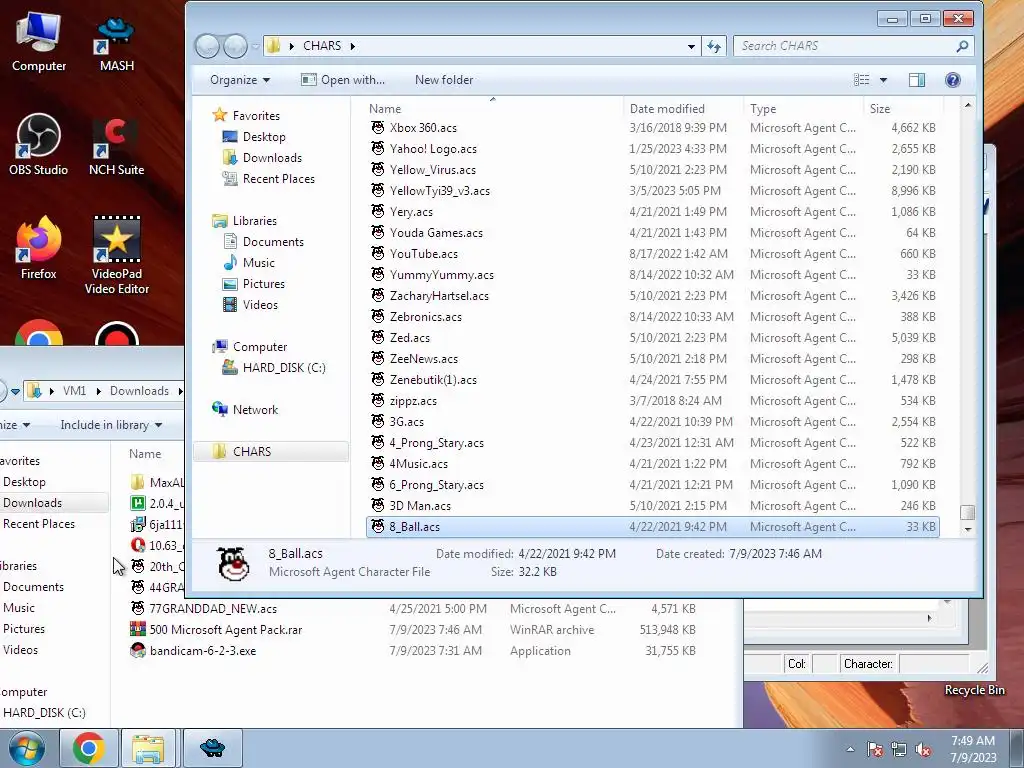The image size is (1024, 768).
Task: Click the refresh button beside the address bar
Action: pos(714,46)
